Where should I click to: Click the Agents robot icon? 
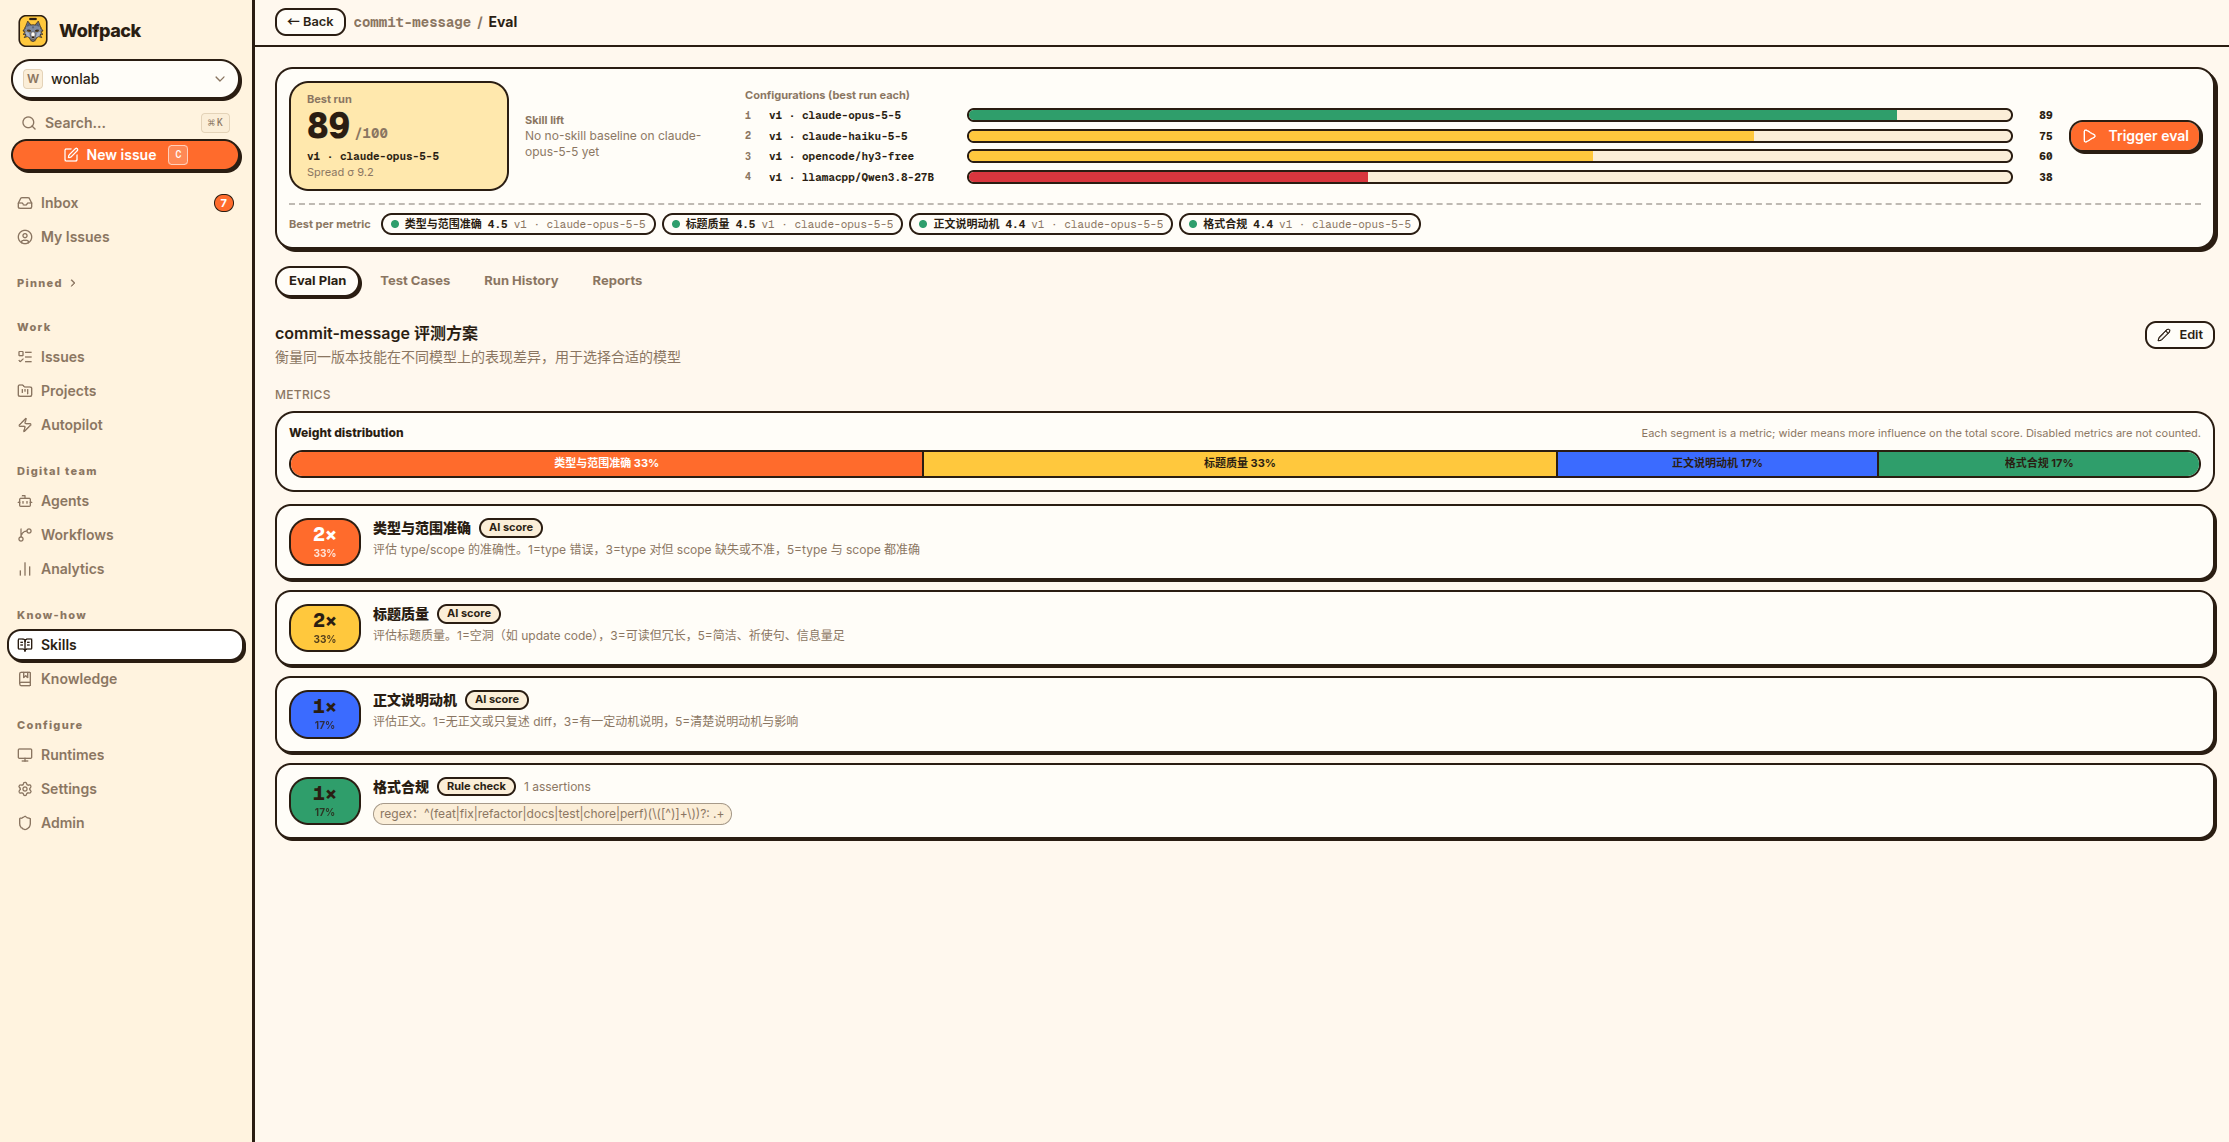click(x=25, y=501)
